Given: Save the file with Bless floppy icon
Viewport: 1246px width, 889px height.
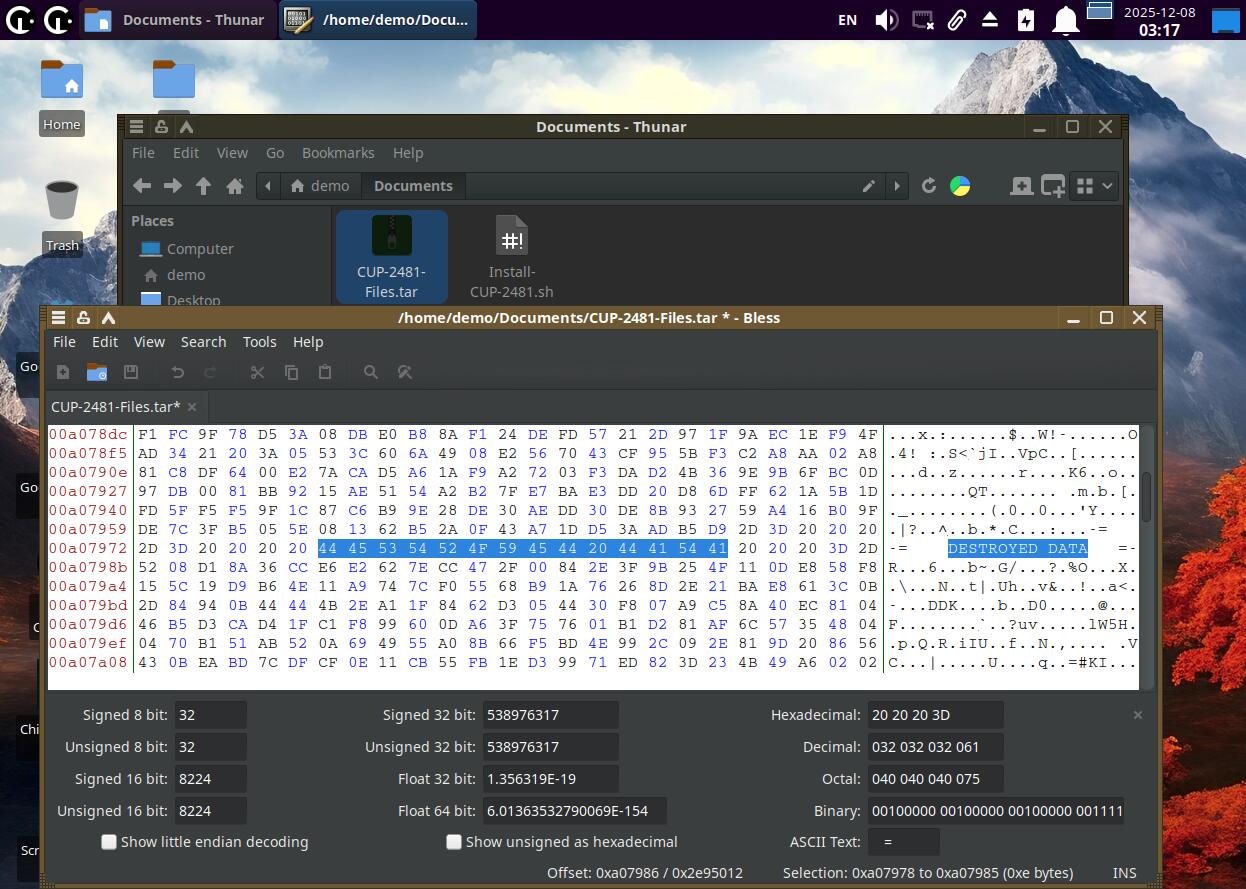Looking at the screenshot, I should pos(130,372).
